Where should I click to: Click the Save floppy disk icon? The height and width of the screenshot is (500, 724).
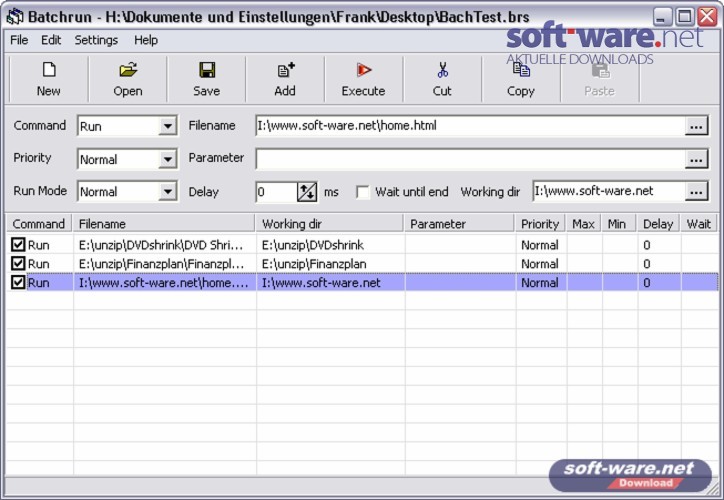(x=207, y=70)
